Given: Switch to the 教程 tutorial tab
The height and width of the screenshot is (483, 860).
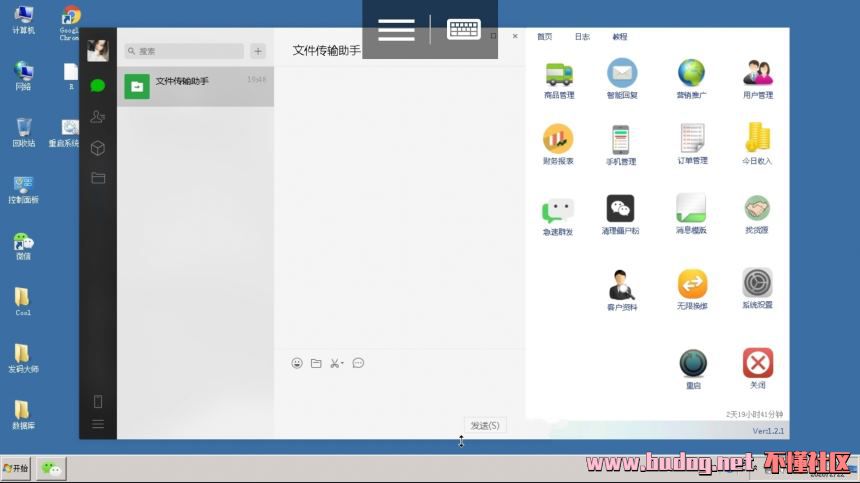Looking at the screenshot, I should (620, 37).
